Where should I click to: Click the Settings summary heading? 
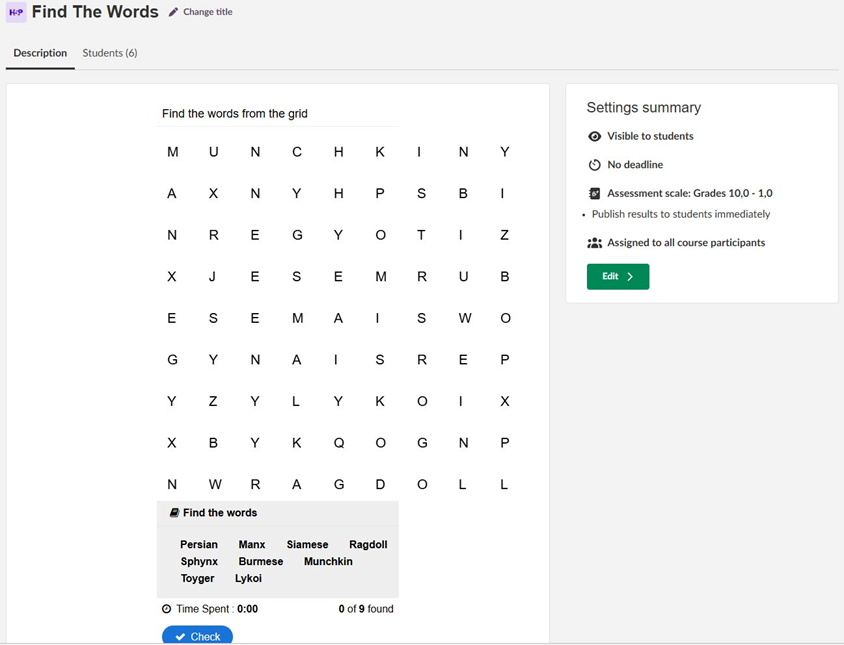point(644,108)
